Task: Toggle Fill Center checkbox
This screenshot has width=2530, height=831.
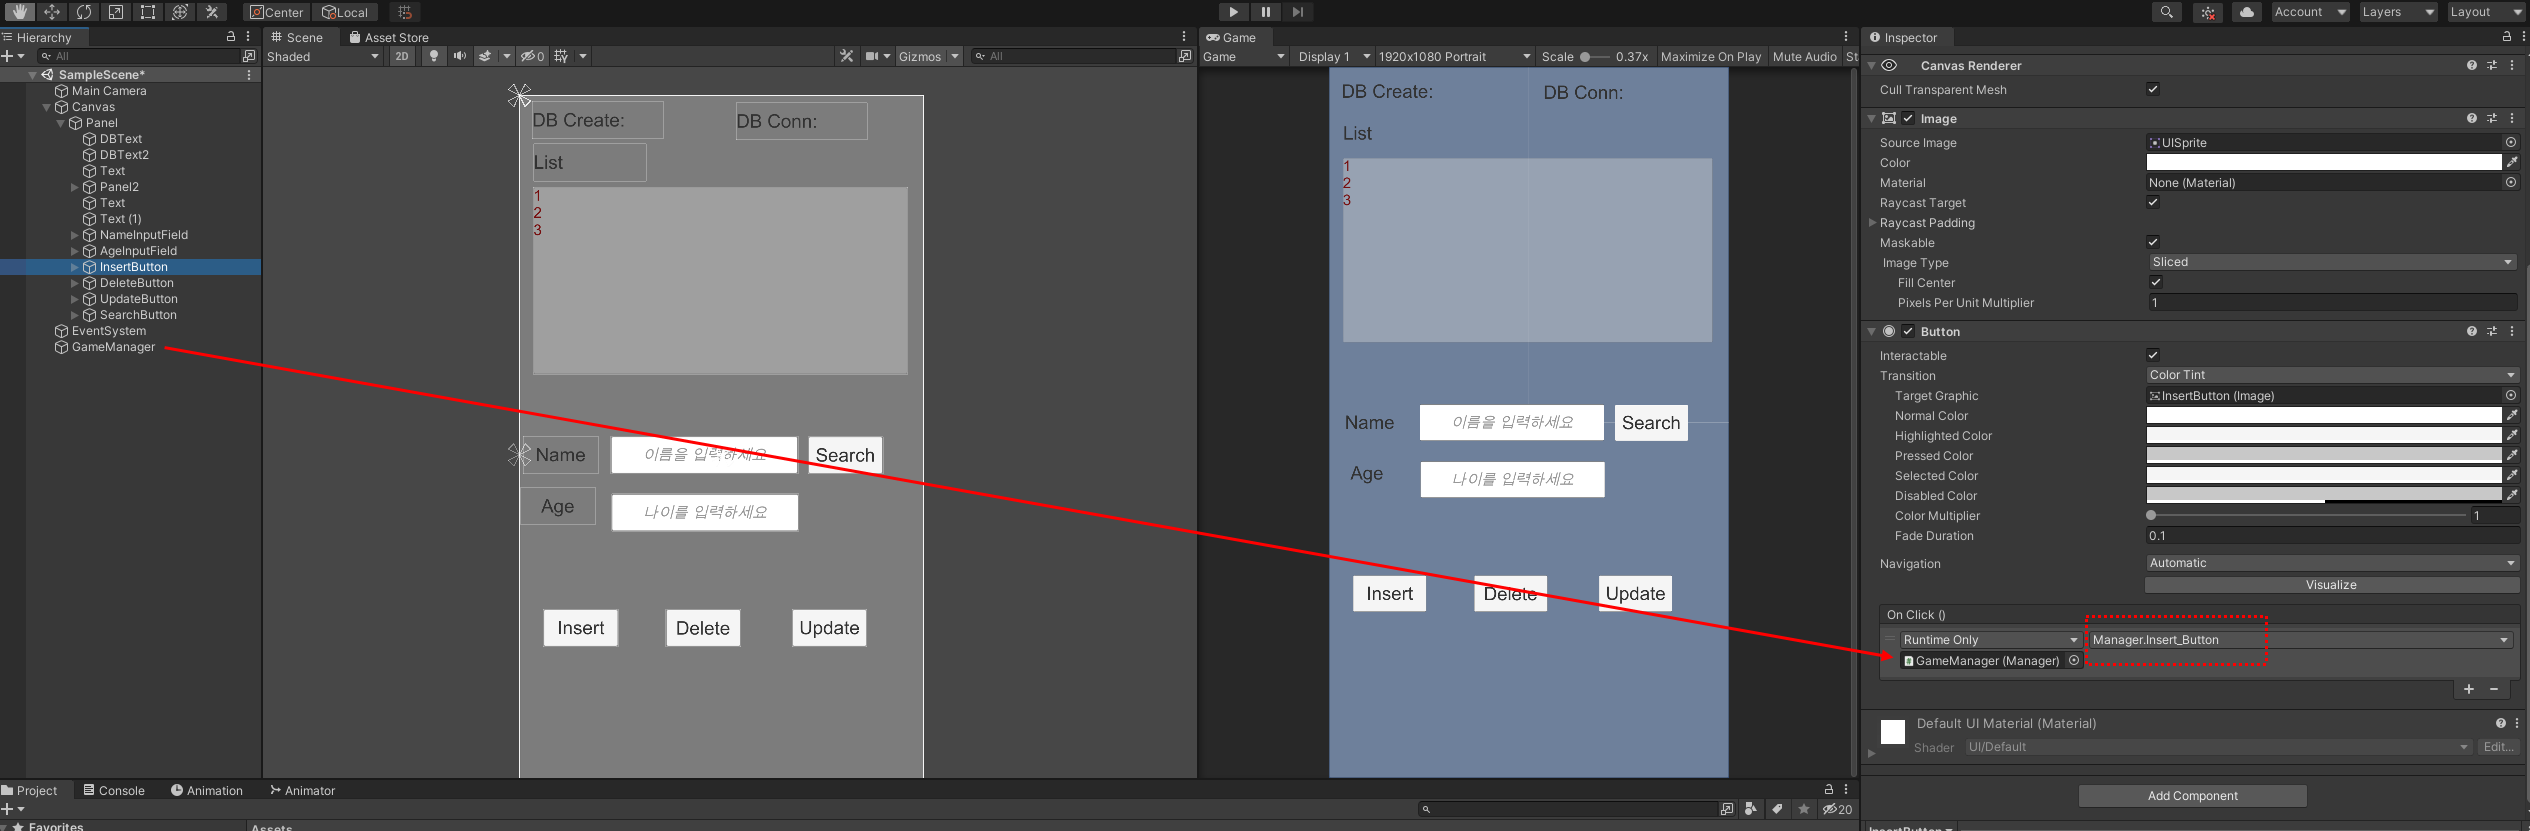Action: click(2156, 282)
